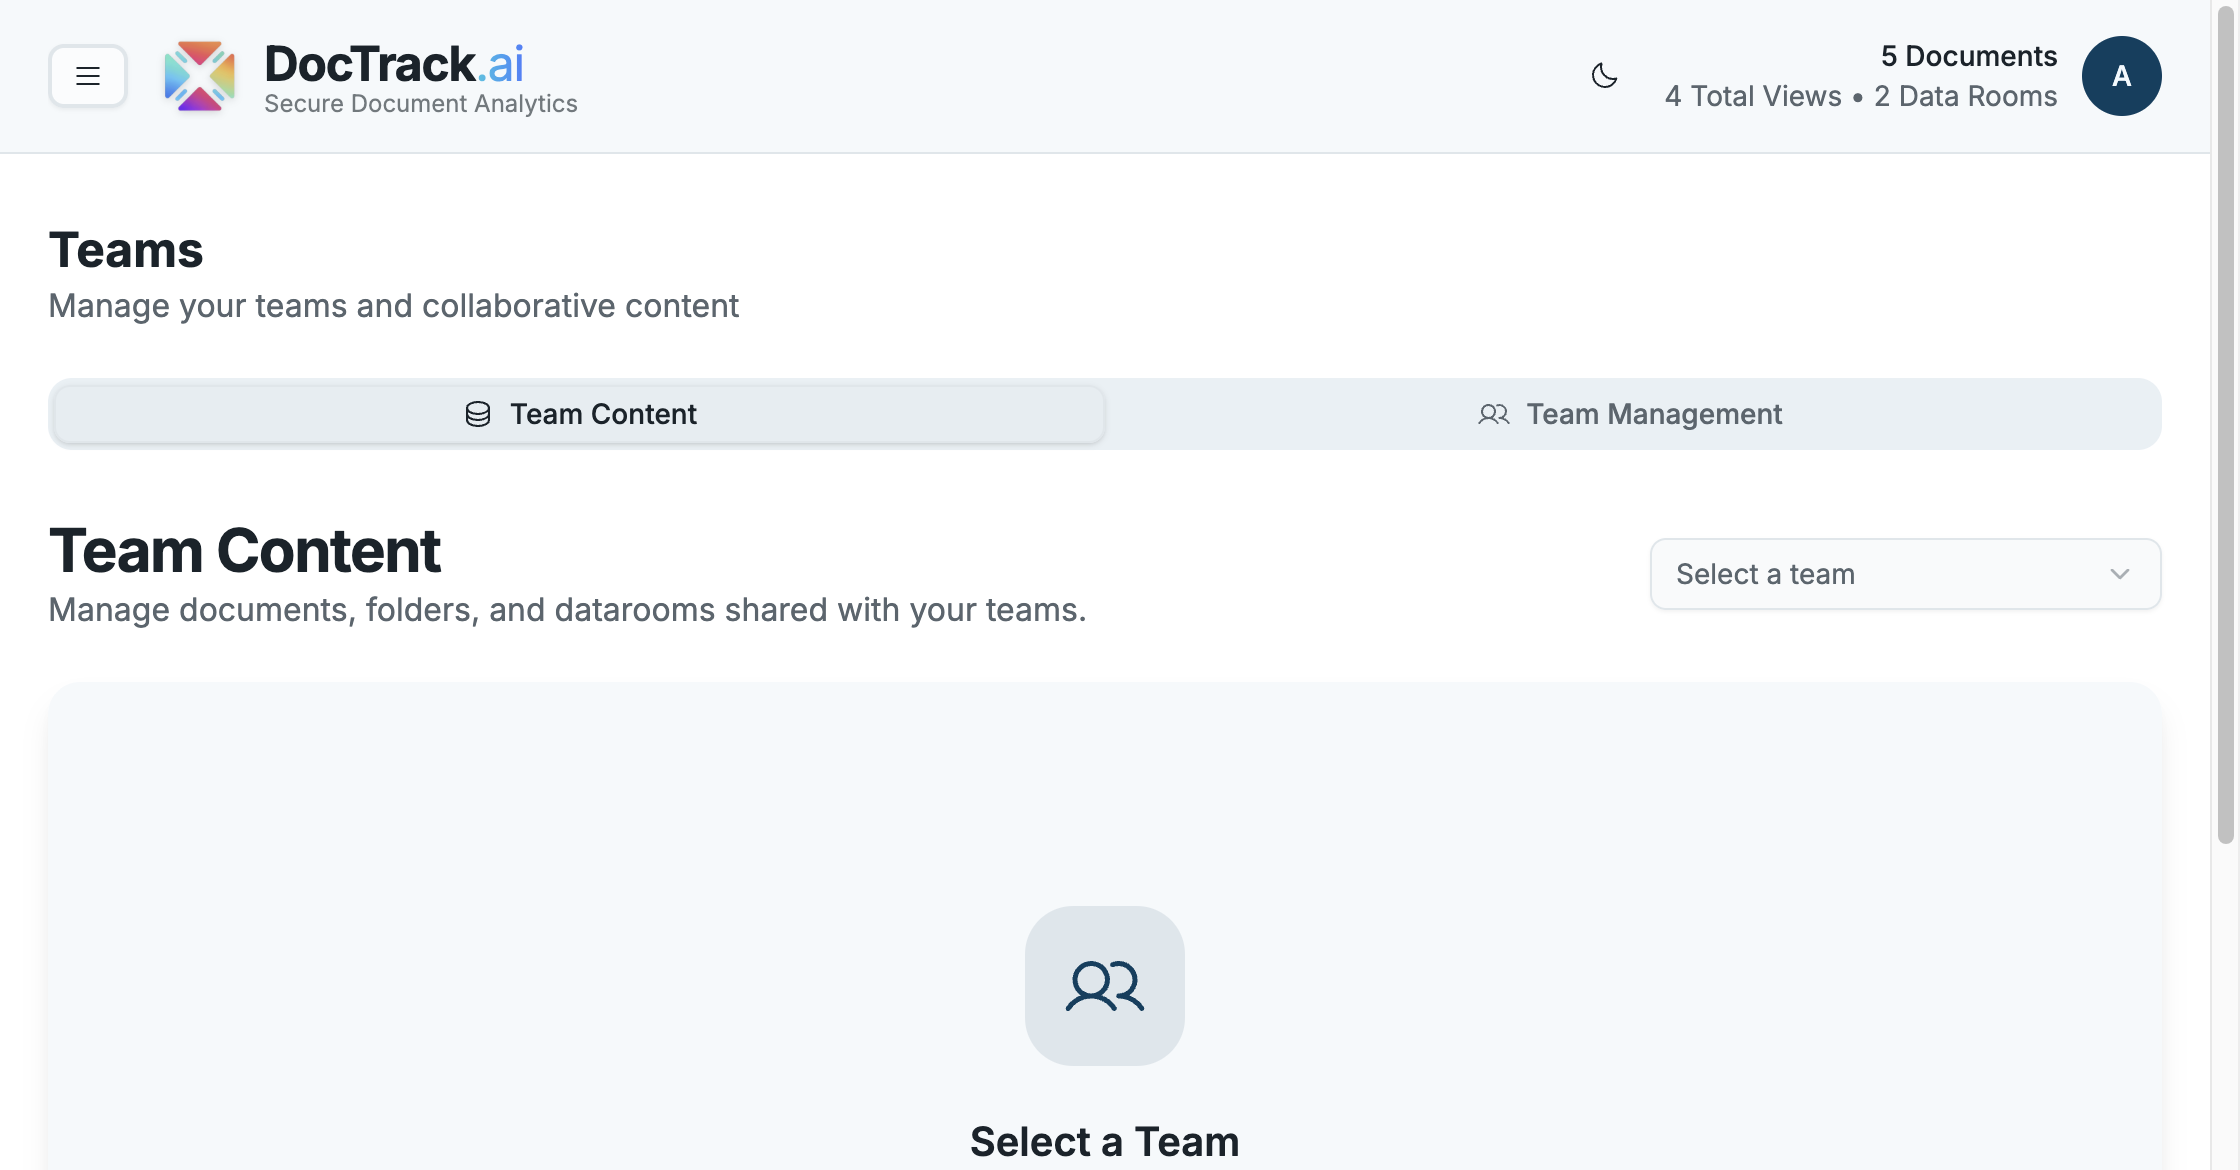Click the DocTrack.ai colorful logo icon
2240x1170 pixels.
pyautogui.click(x=200, y=76)
